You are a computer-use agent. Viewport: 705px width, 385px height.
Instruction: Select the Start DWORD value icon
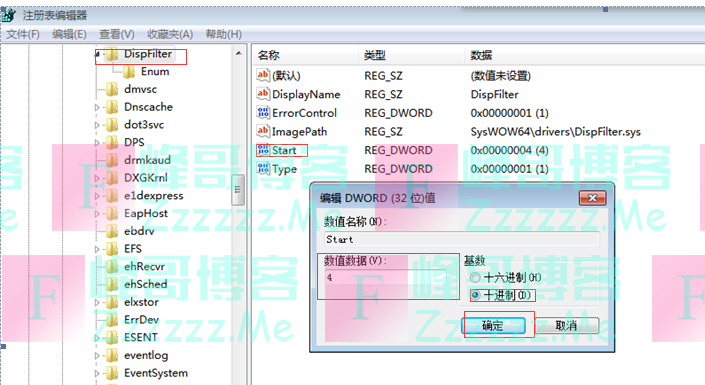263,150
